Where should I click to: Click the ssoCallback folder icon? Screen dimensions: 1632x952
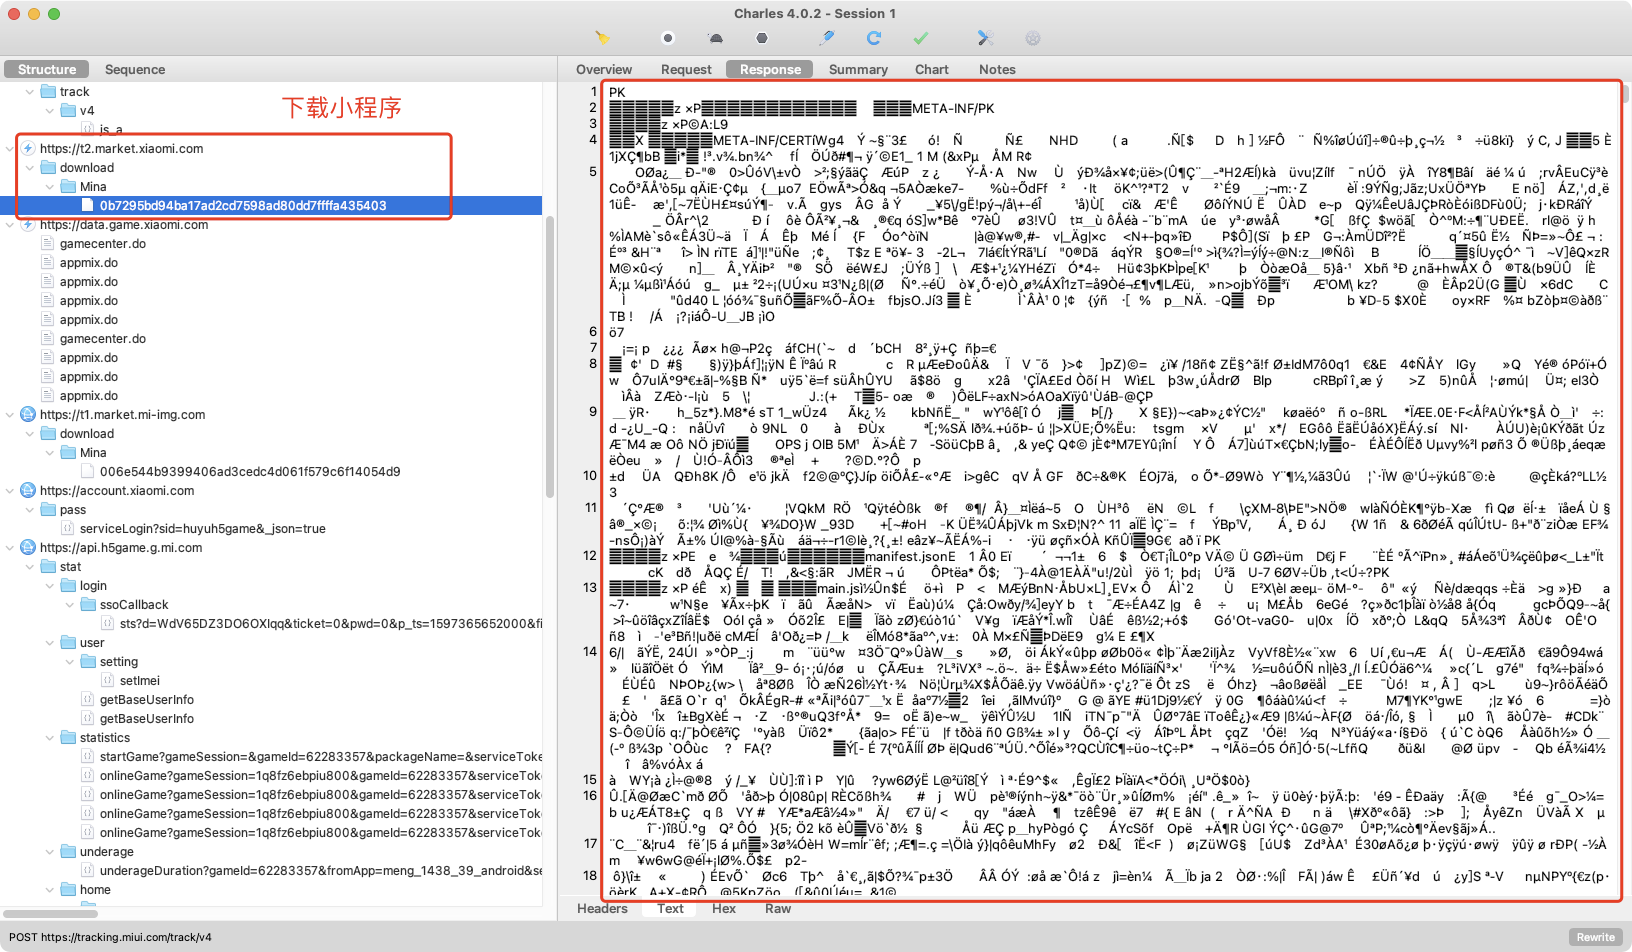coord(89,605)
